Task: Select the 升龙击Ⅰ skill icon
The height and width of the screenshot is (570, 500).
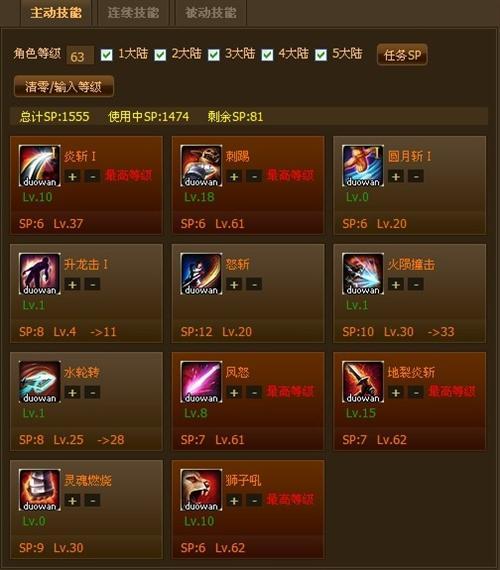Action: (40, 274)
